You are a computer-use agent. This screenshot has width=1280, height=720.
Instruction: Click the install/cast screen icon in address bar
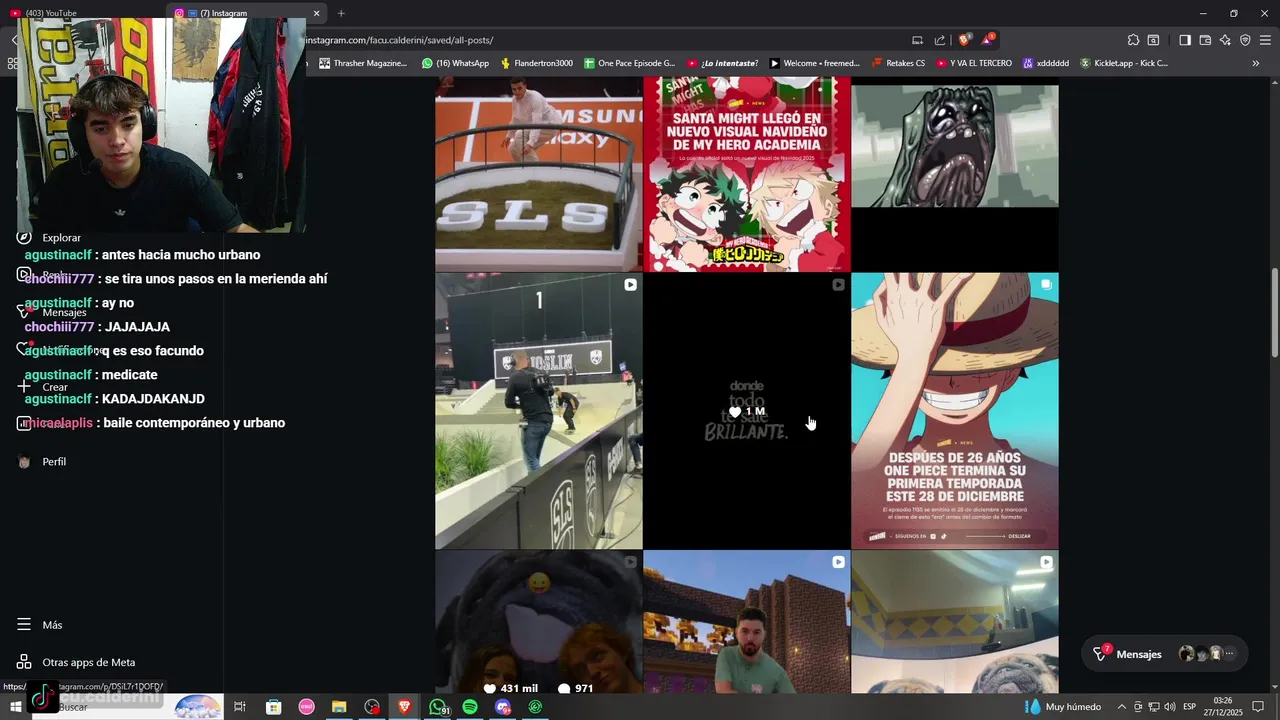click(x=917, y=40)
